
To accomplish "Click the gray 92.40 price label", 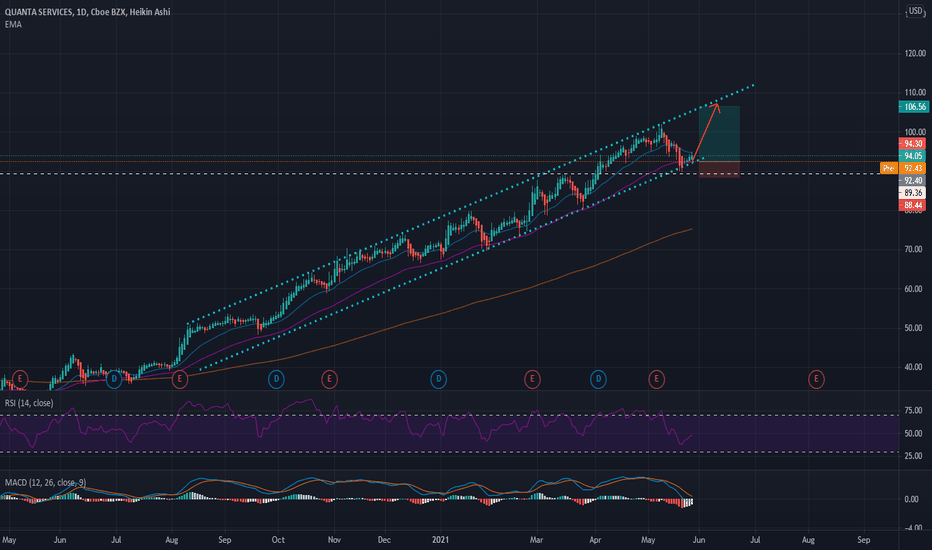I will tap(913, 181).
